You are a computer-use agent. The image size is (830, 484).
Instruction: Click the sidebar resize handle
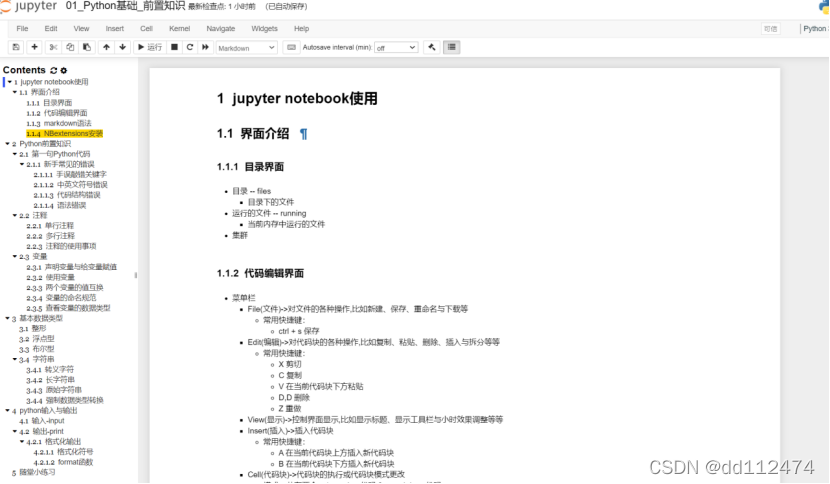coord(136,275)
